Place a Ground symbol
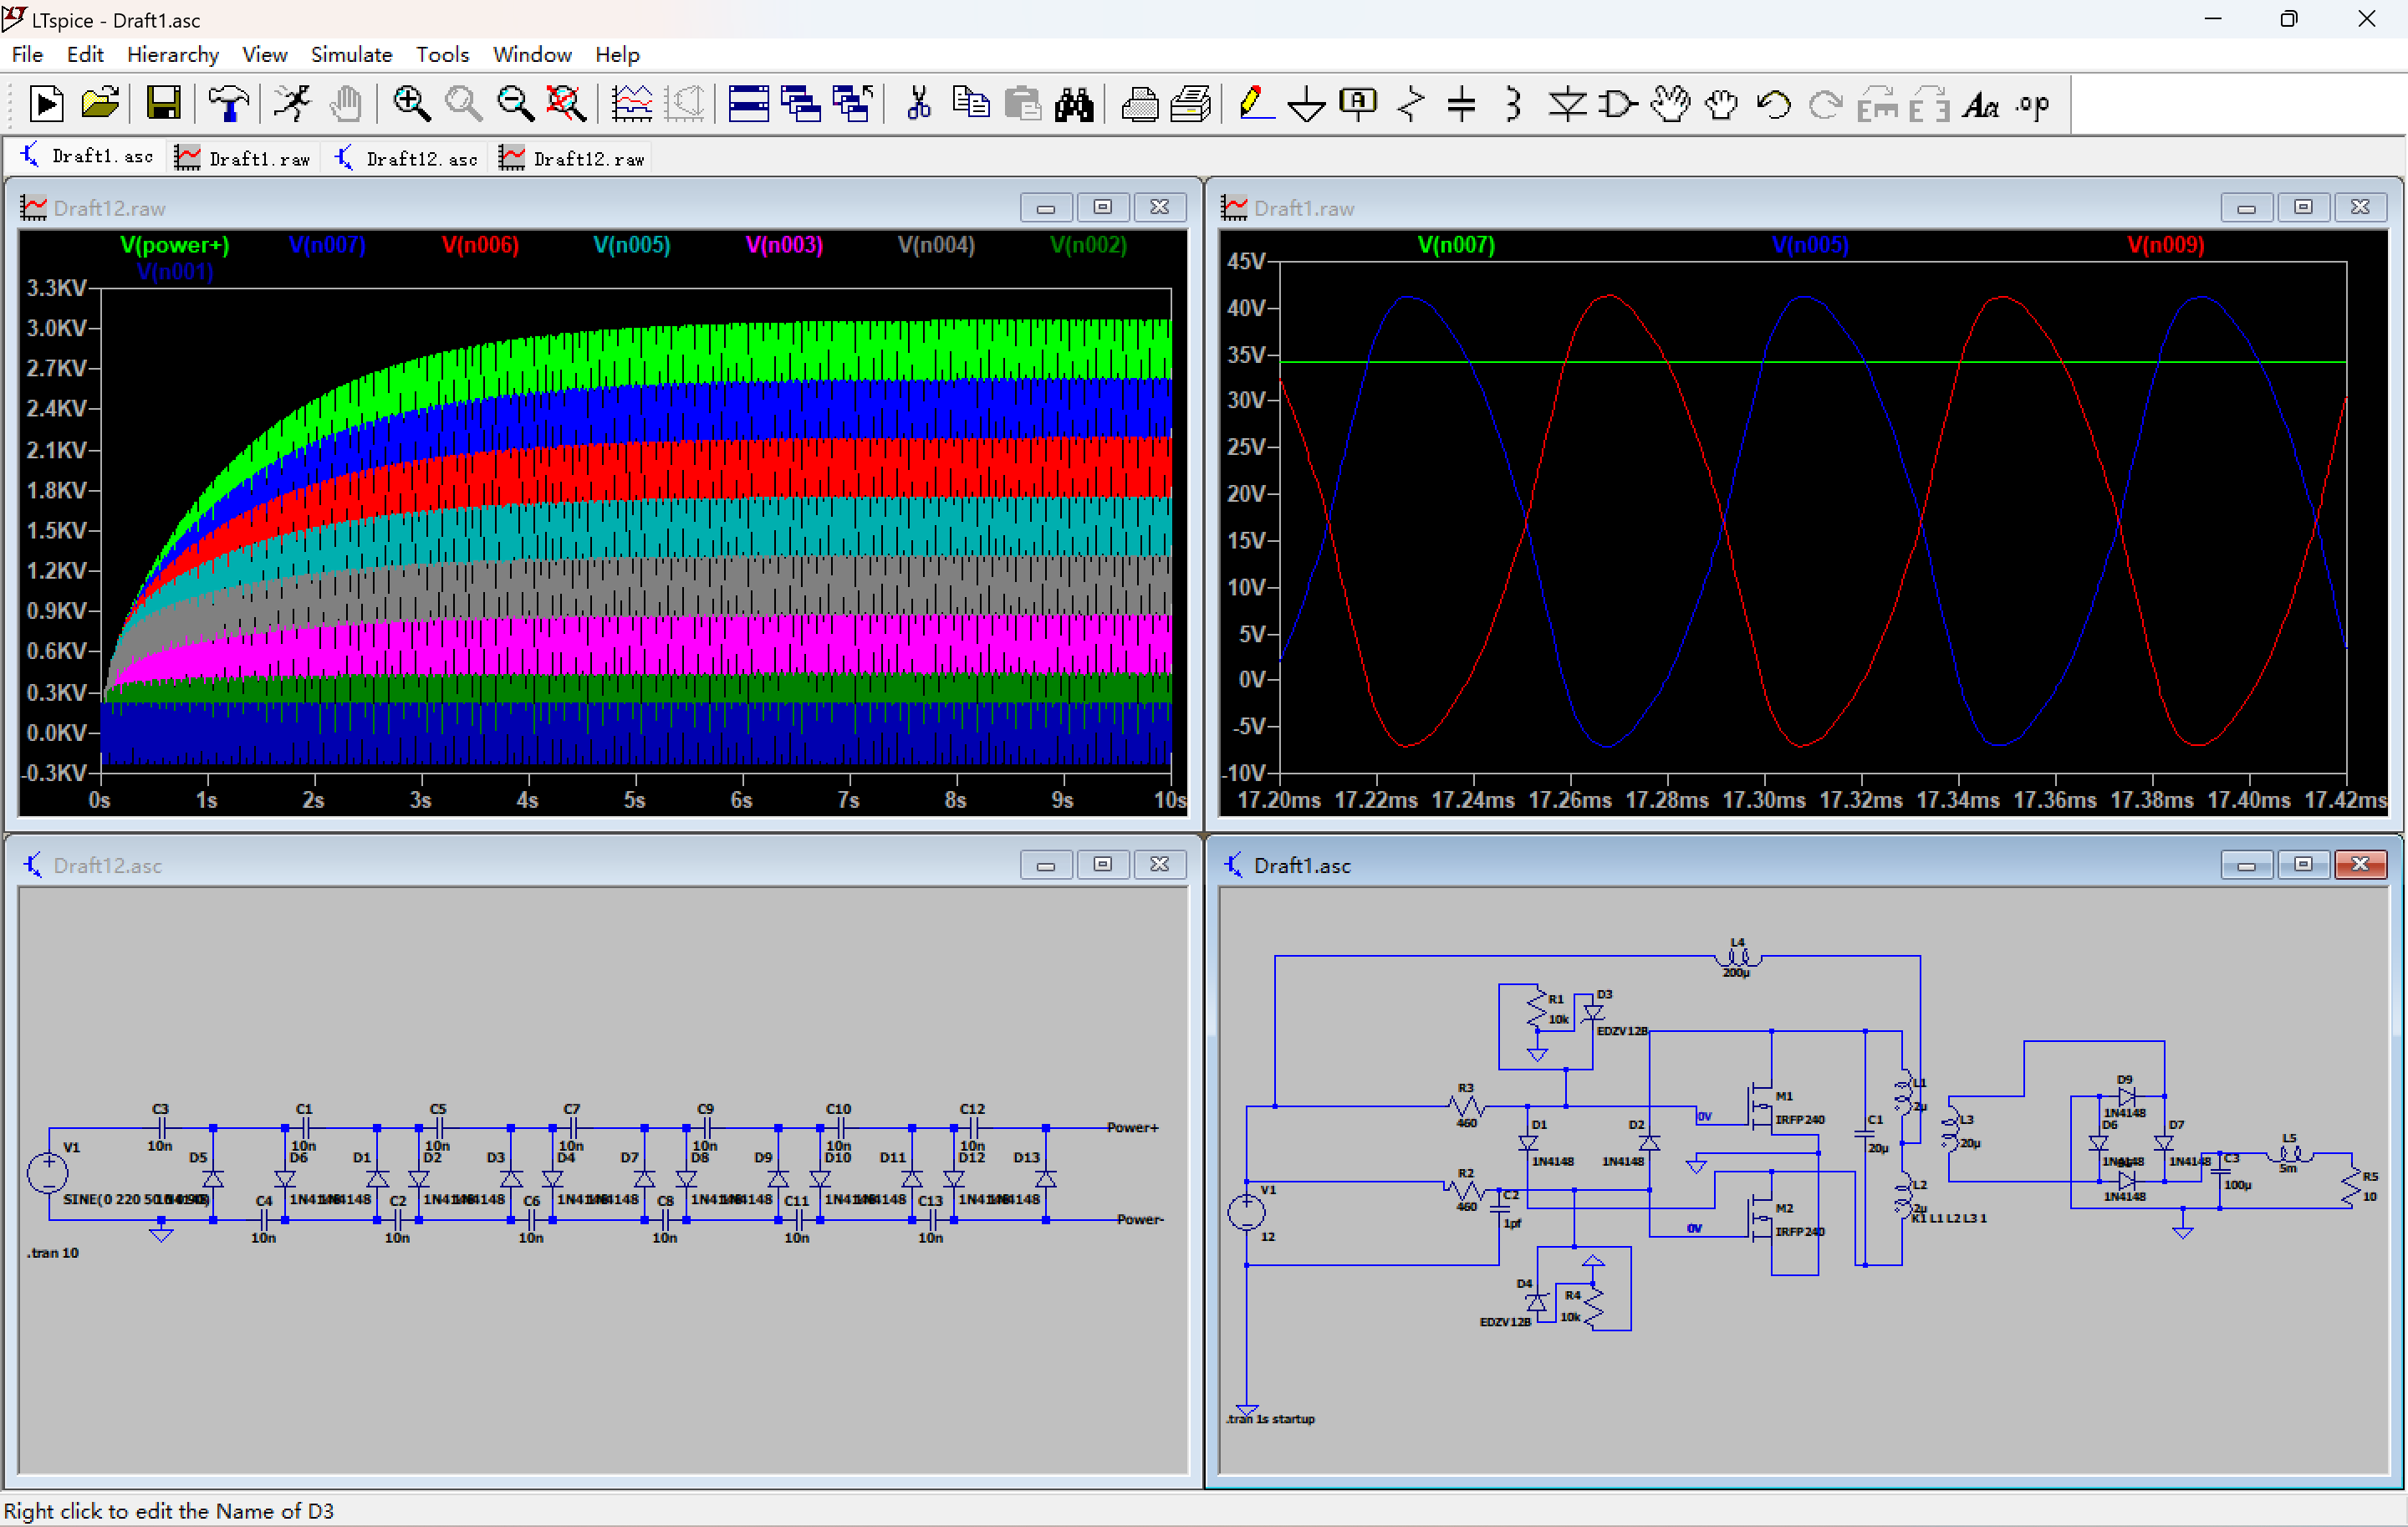 pos(1305,104)
